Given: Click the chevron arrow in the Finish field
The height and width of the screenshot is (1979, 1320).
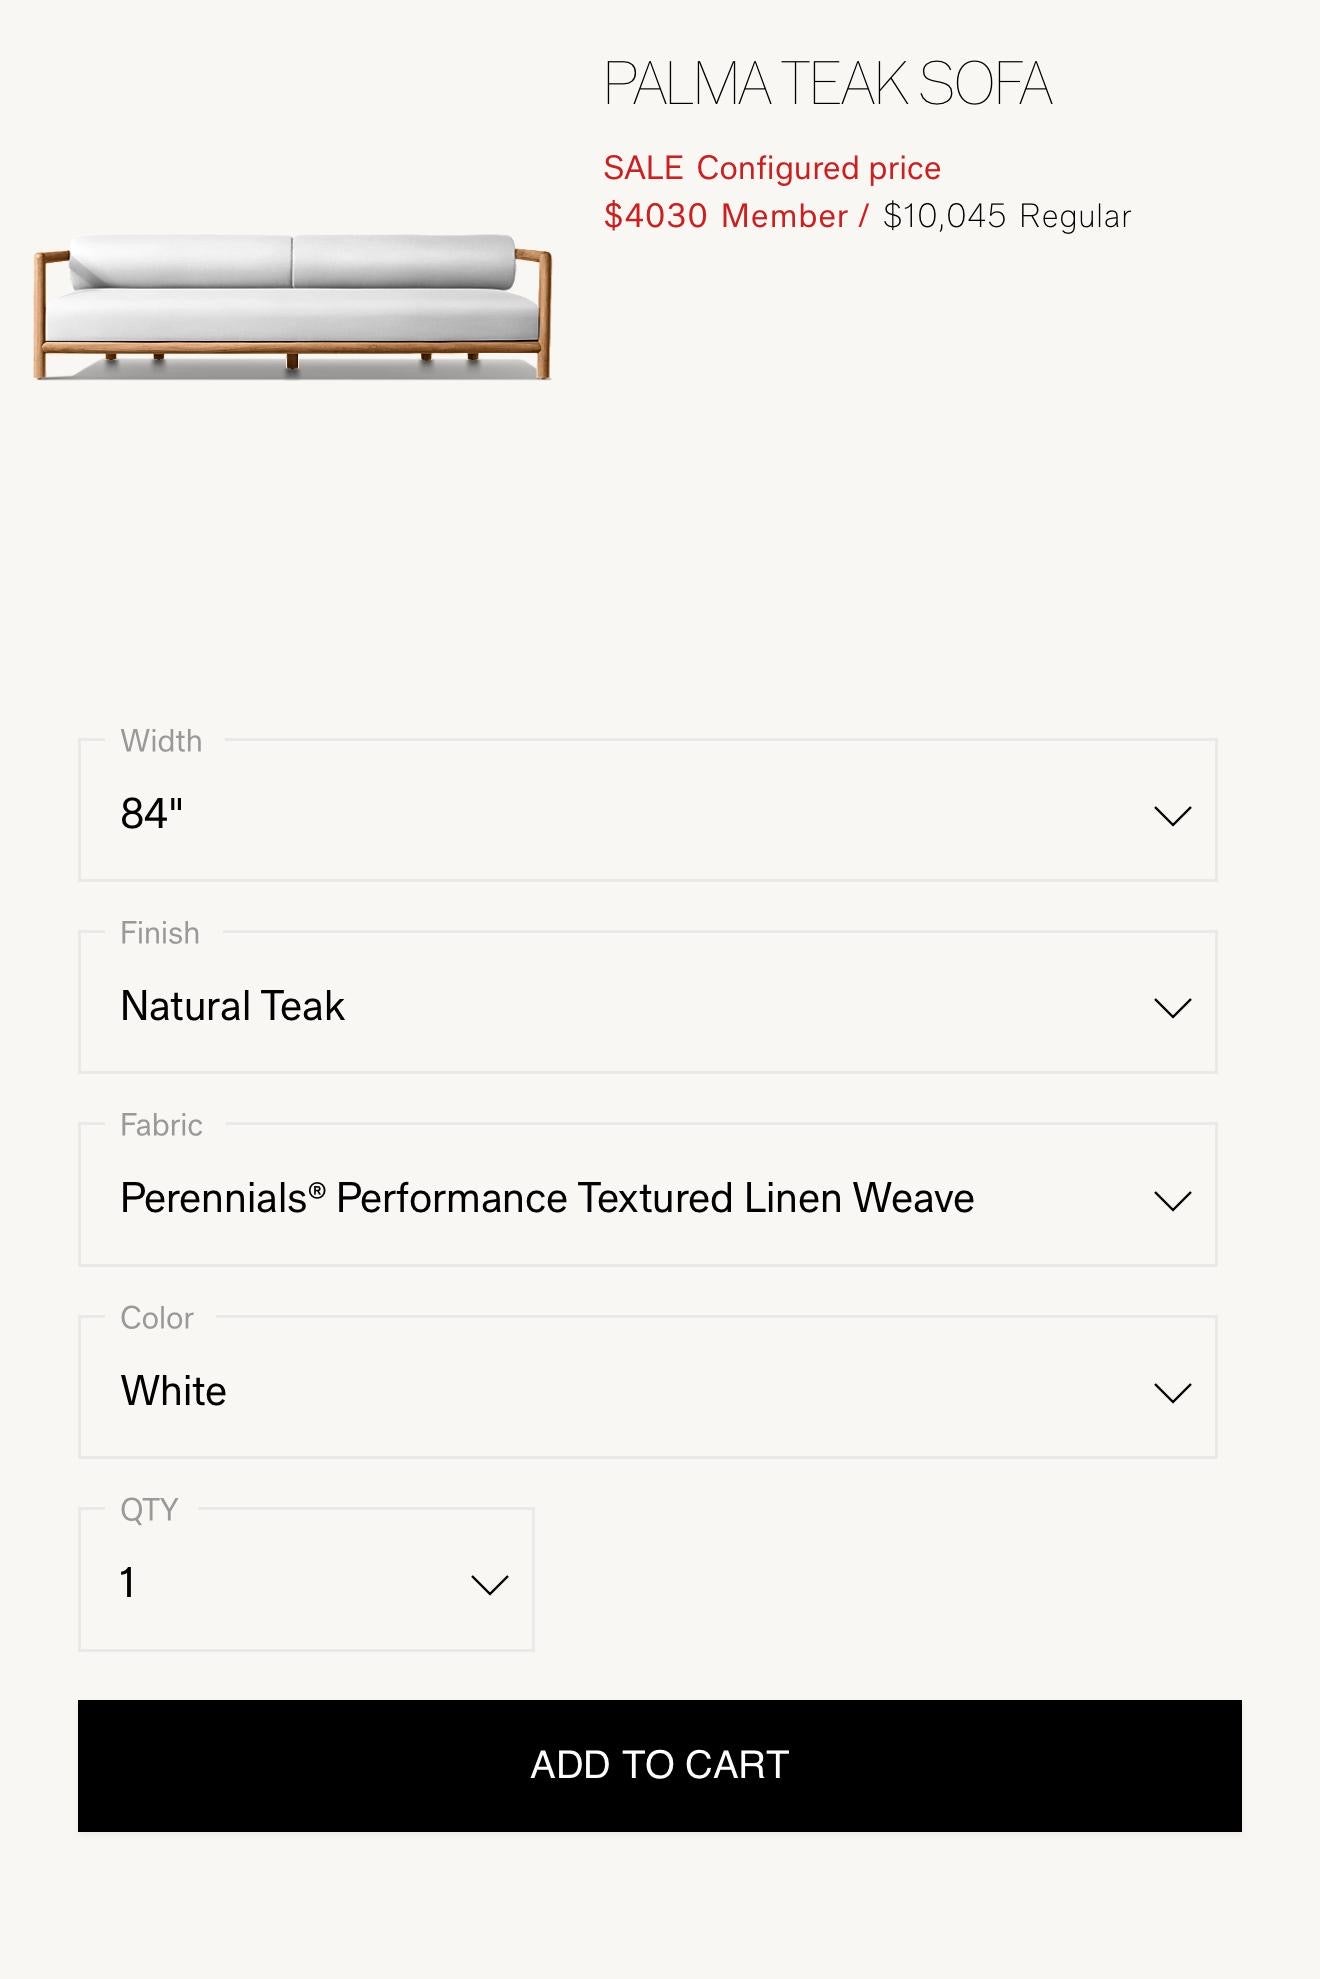Looking at the screenshot, I should (x=1172, y=1008).
